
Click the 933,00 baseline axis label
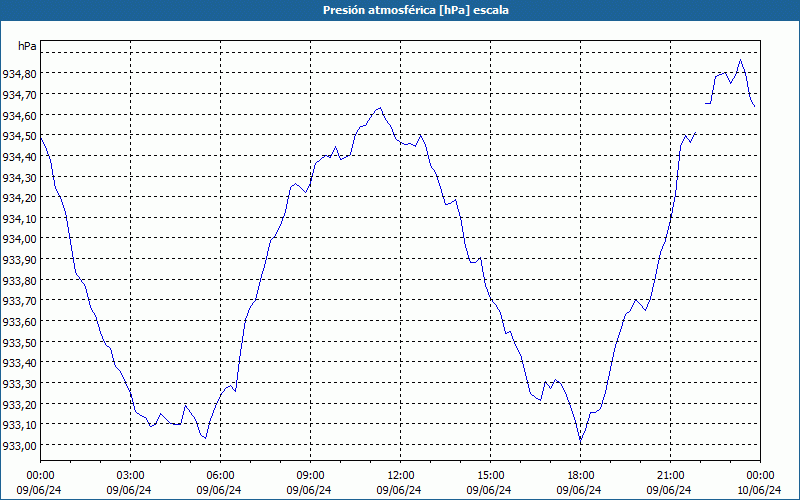19,445
